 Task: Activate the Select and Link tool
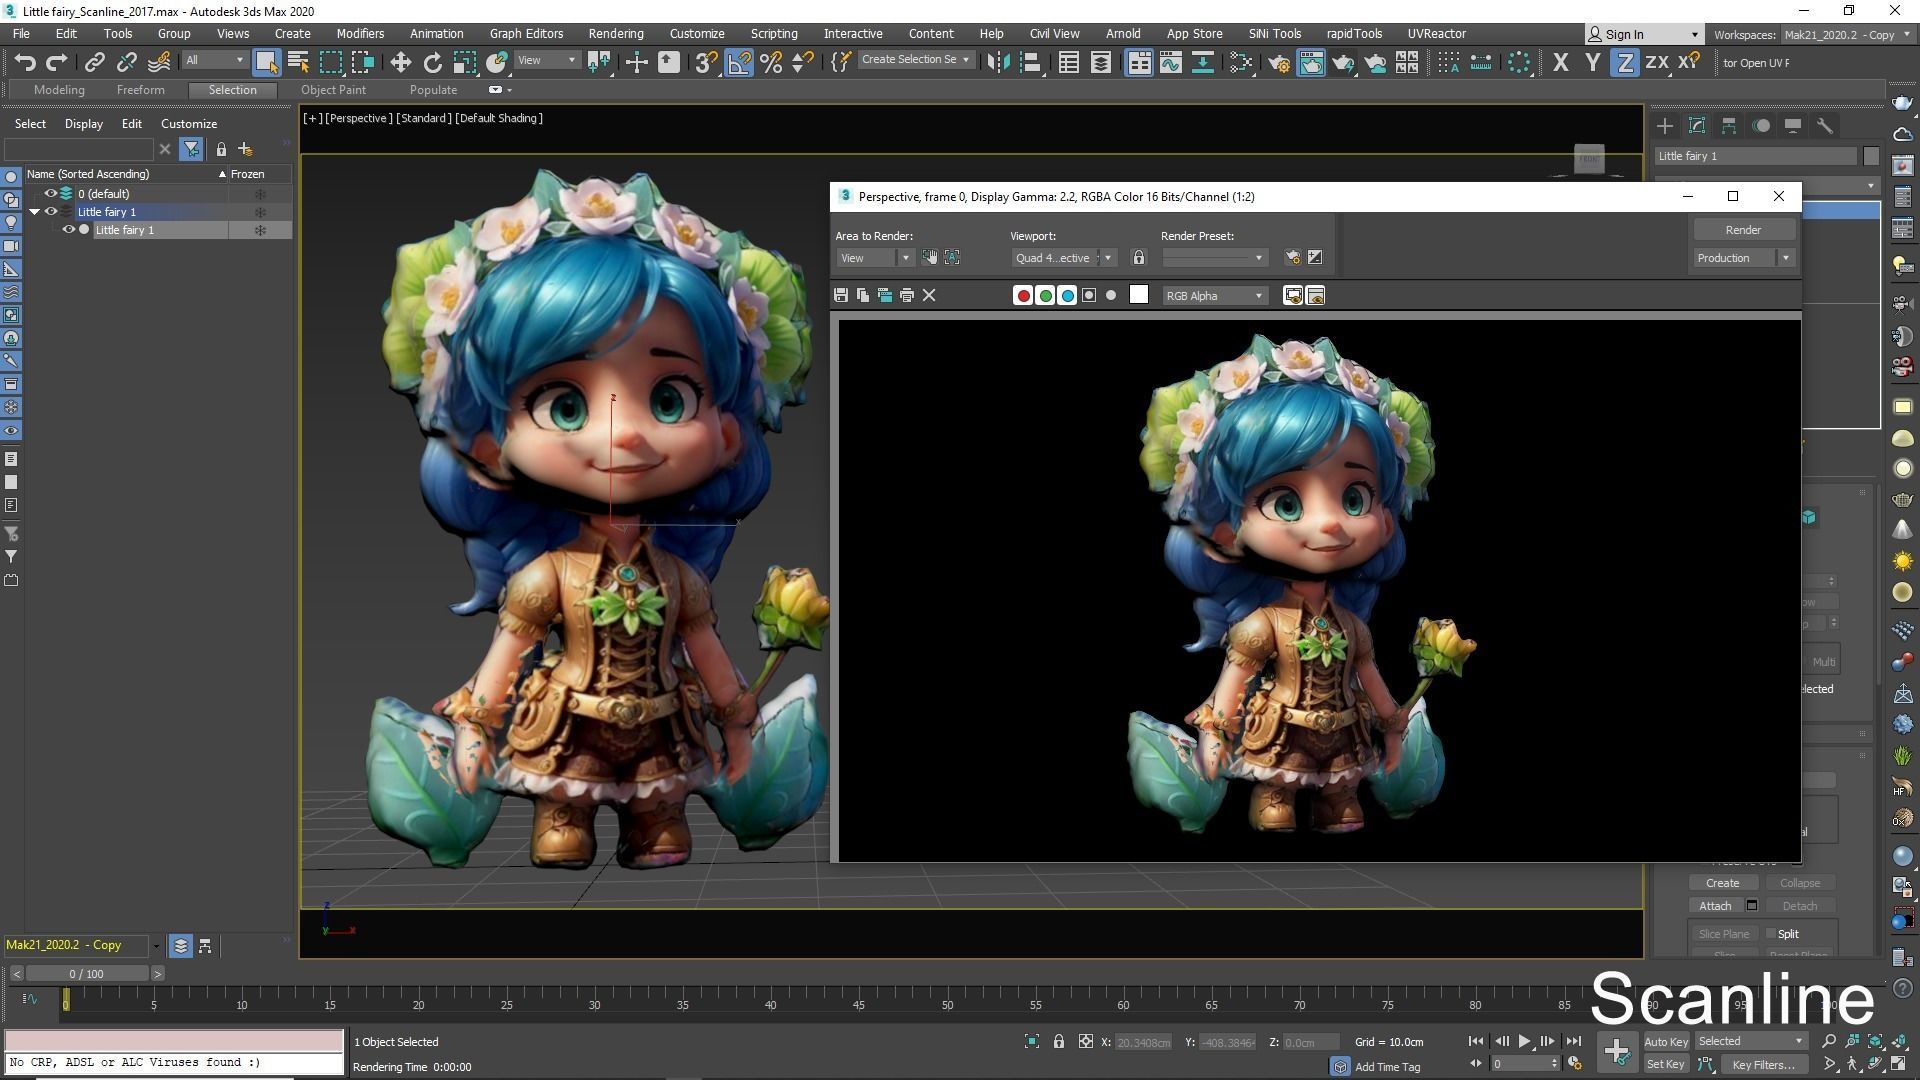click(x=94, y=62)
